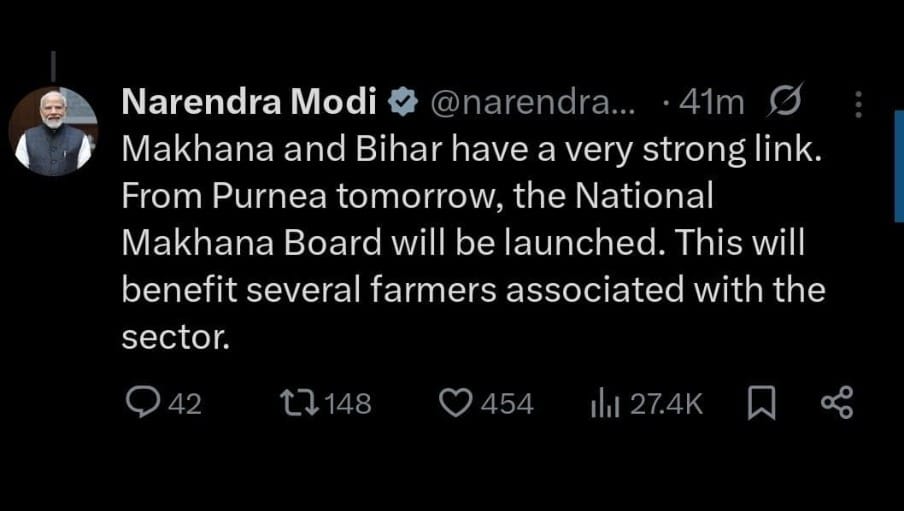
Task: Bookmark this Makhana Board tweet
Action: 761,403
